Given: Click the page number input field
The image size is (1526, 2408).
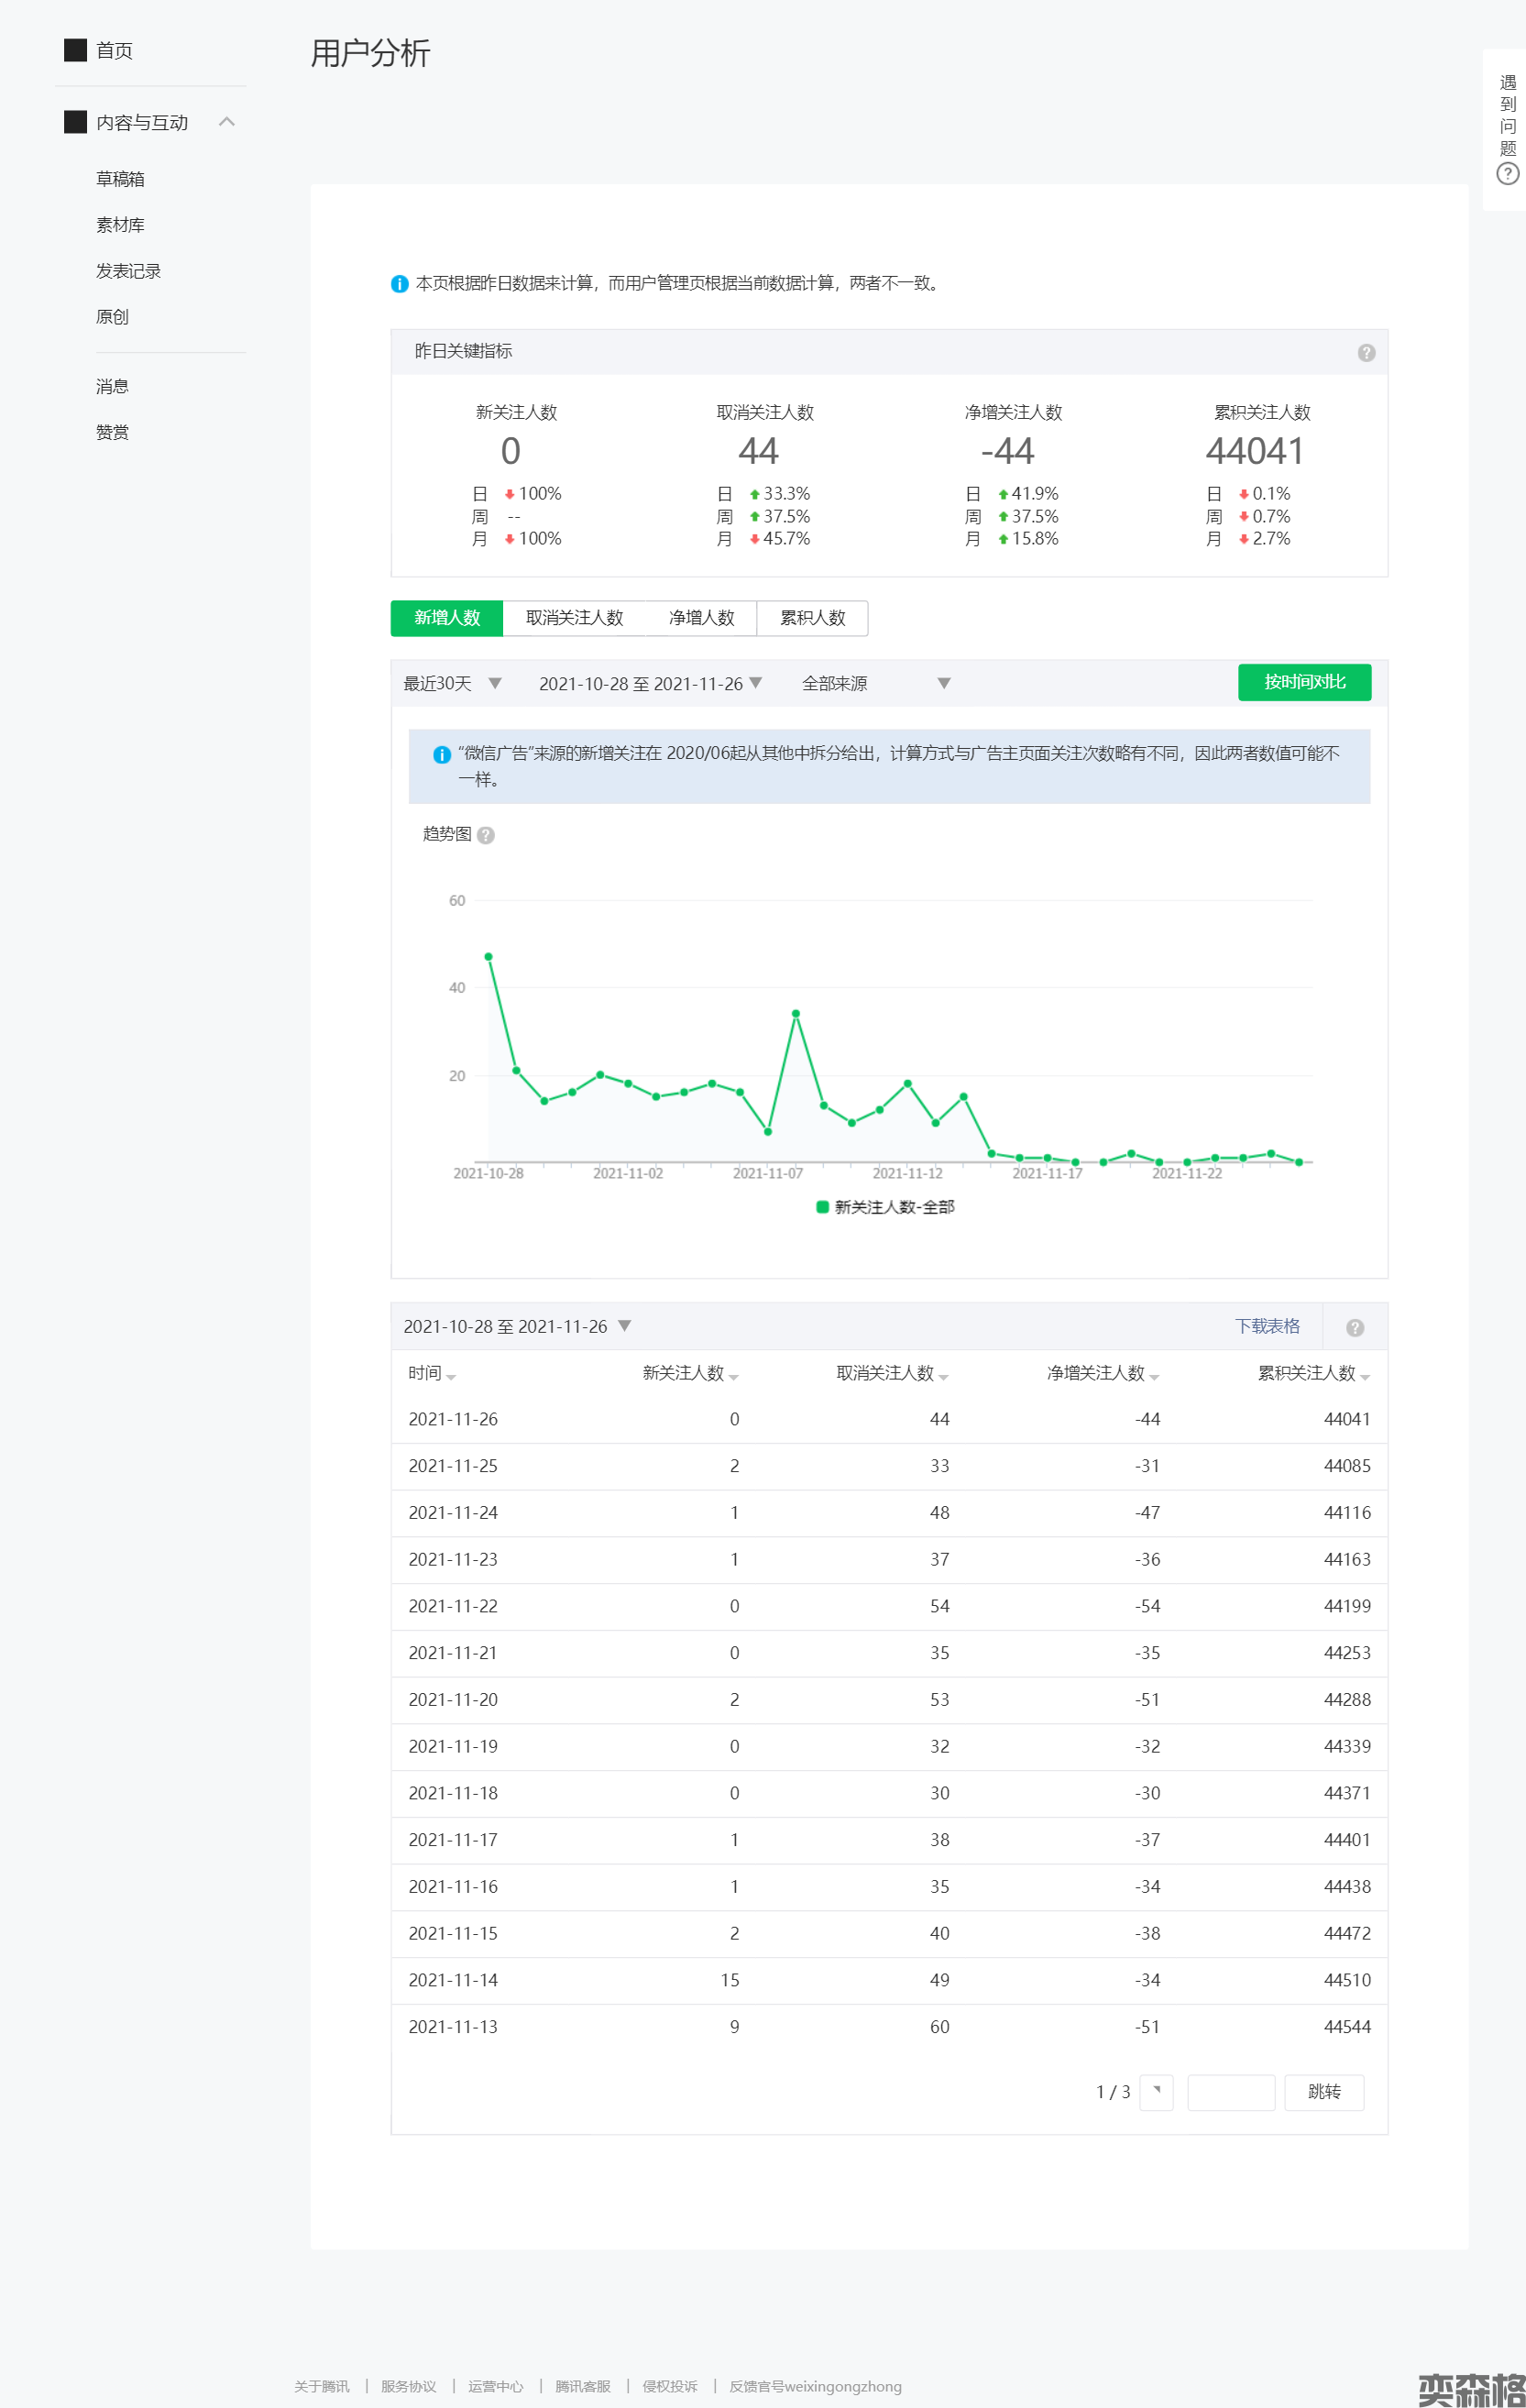Looking at the screenshot, I should click(1230, 2092).
